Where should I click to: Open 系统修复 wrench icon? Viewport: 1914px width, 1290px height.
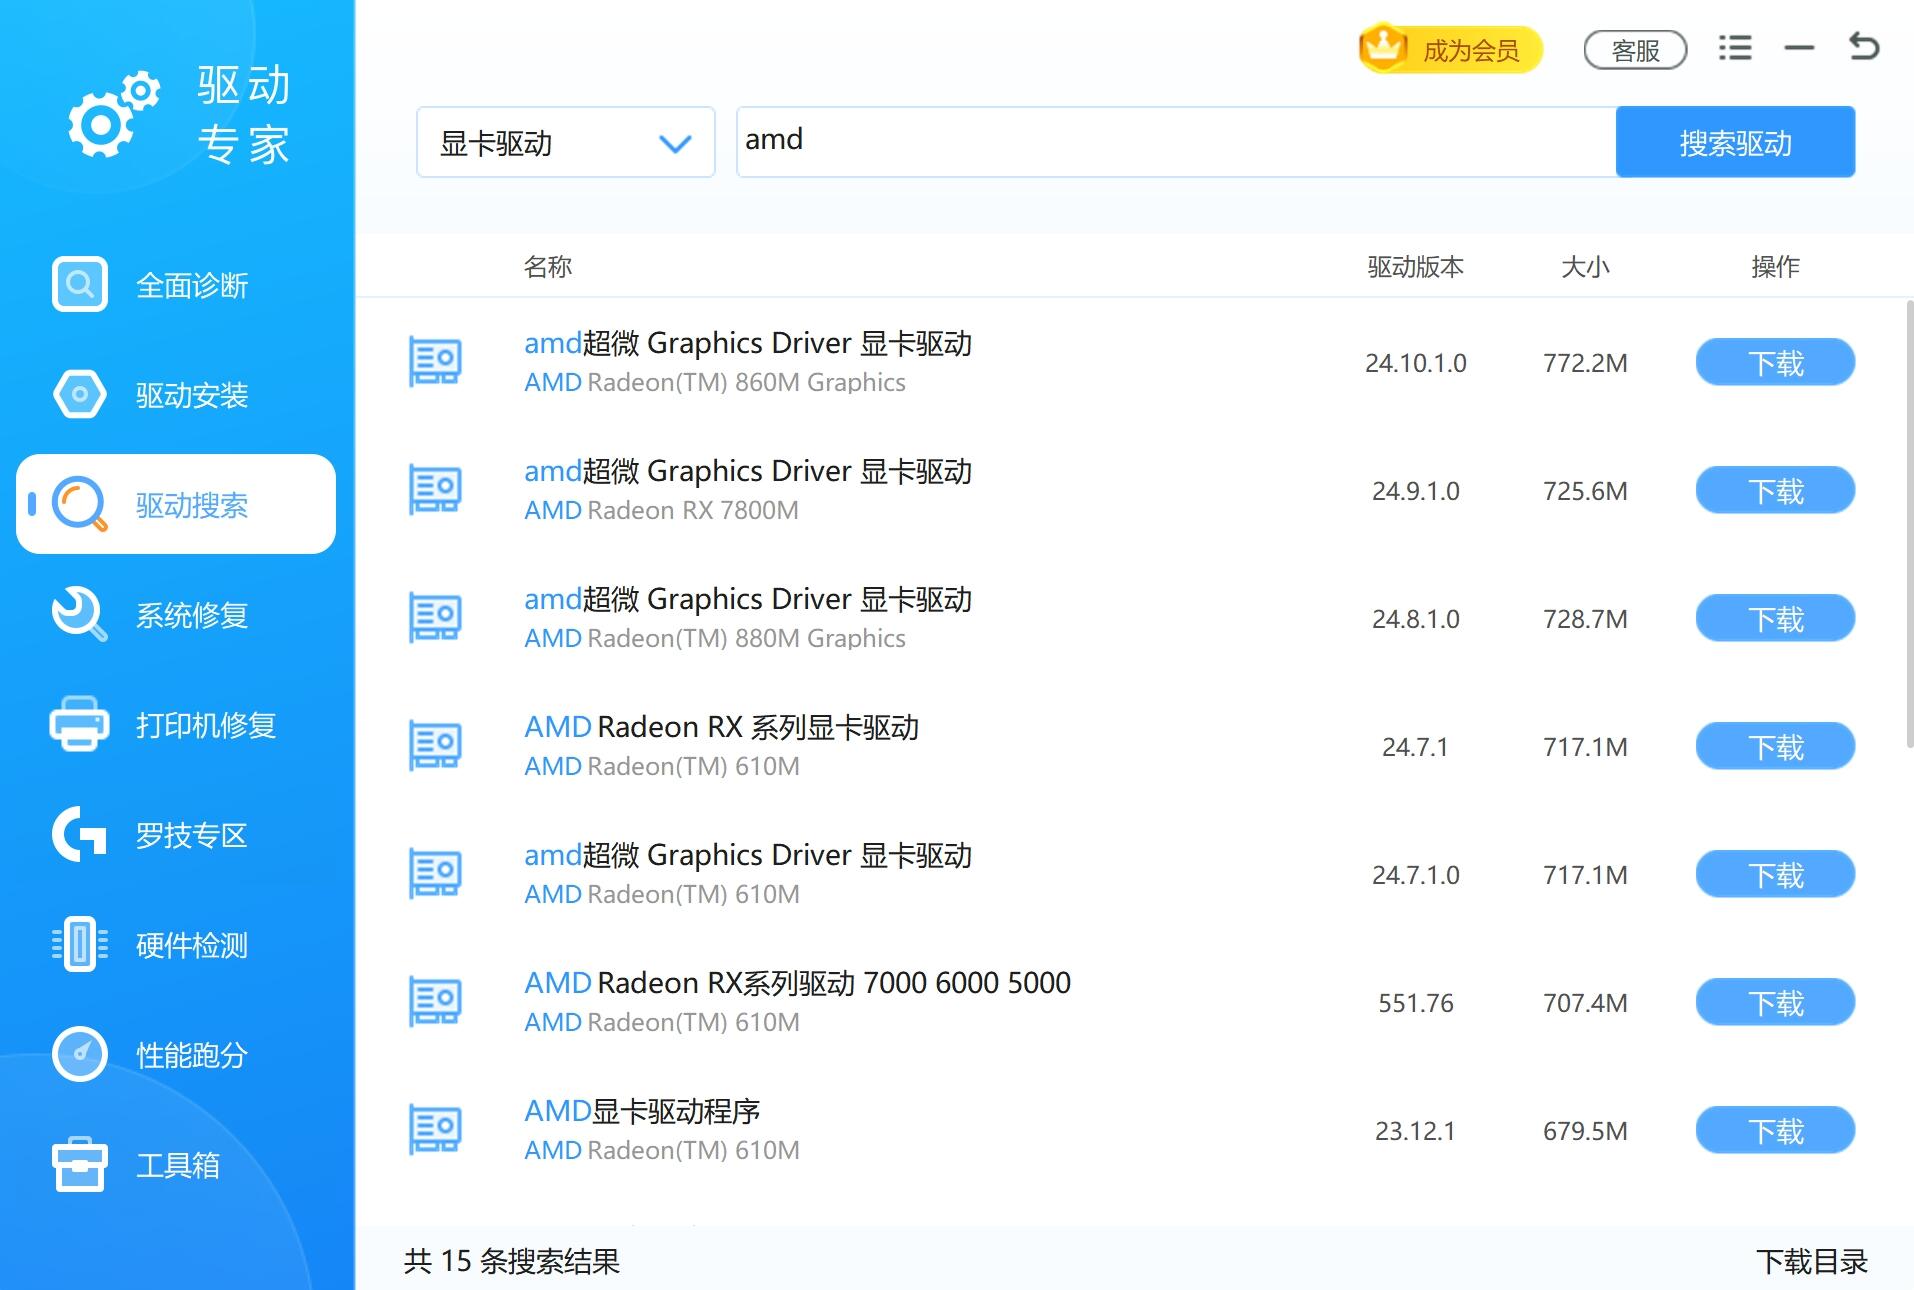pos(80,614)
